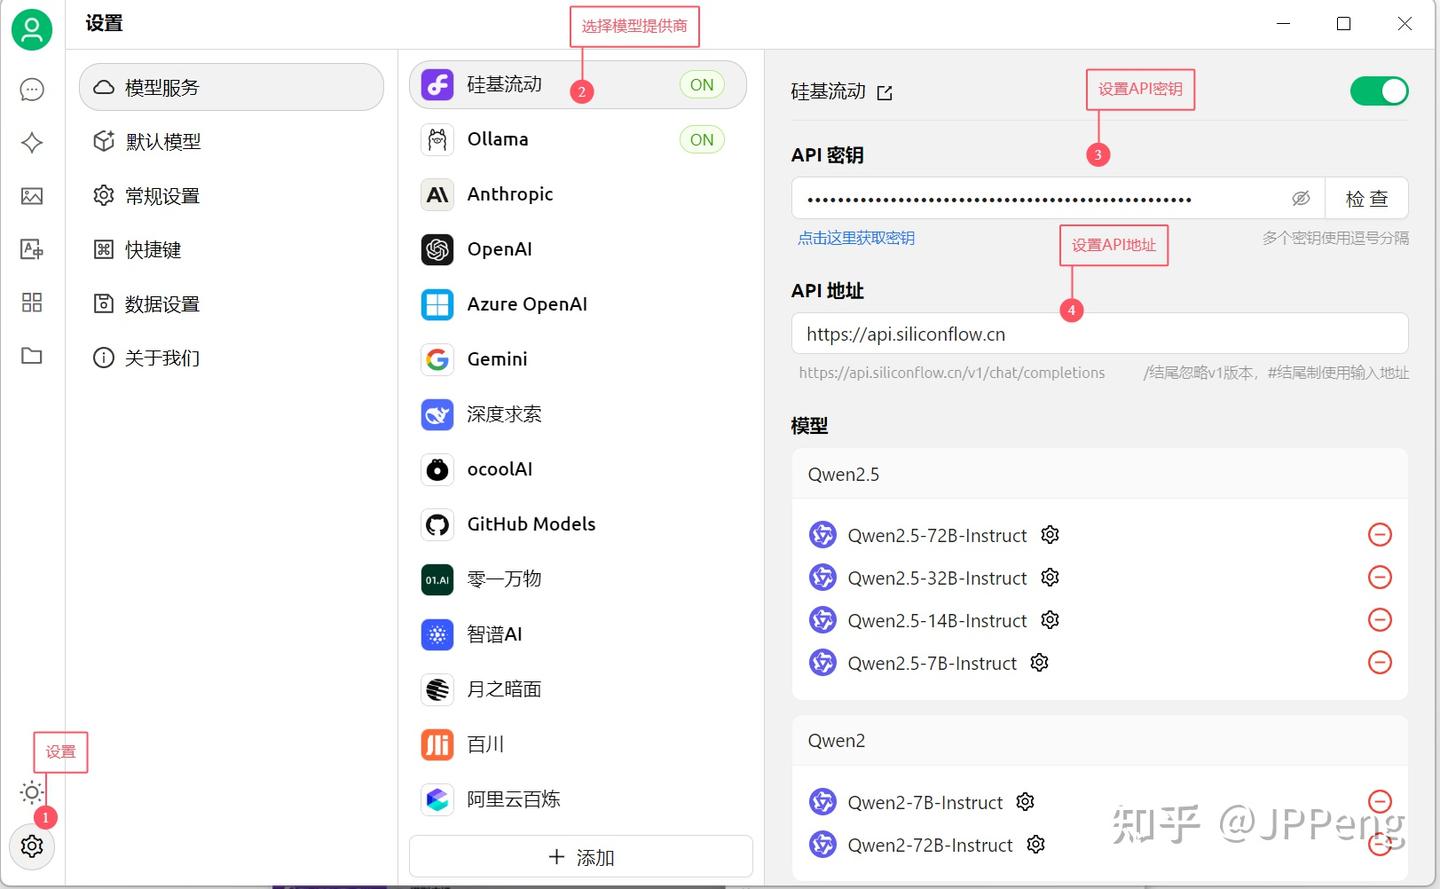Viewport: 1440px width, 889px height.
Task: Click the 点击这里获取密钥 link
Action: [856, 238]
